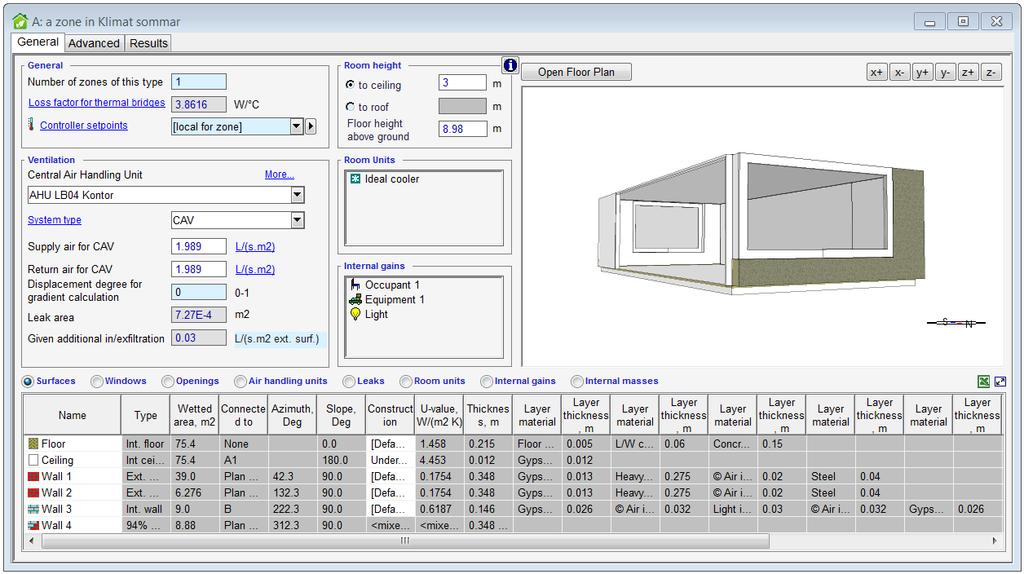This screenshot has height=574, width=1024.
Task: Click the compass indicator in 3D view
Action: (x=957, y=323)
